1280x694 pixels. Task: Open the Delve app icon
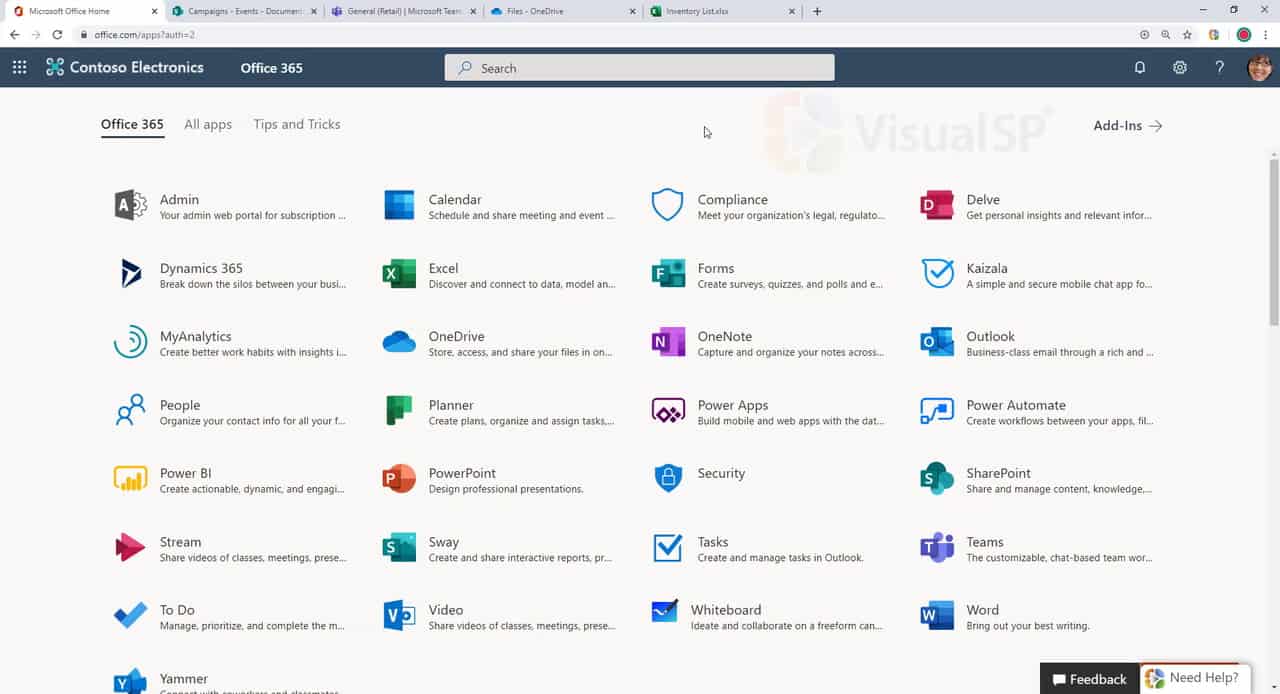pyautogui.click(x=937, y=205)
